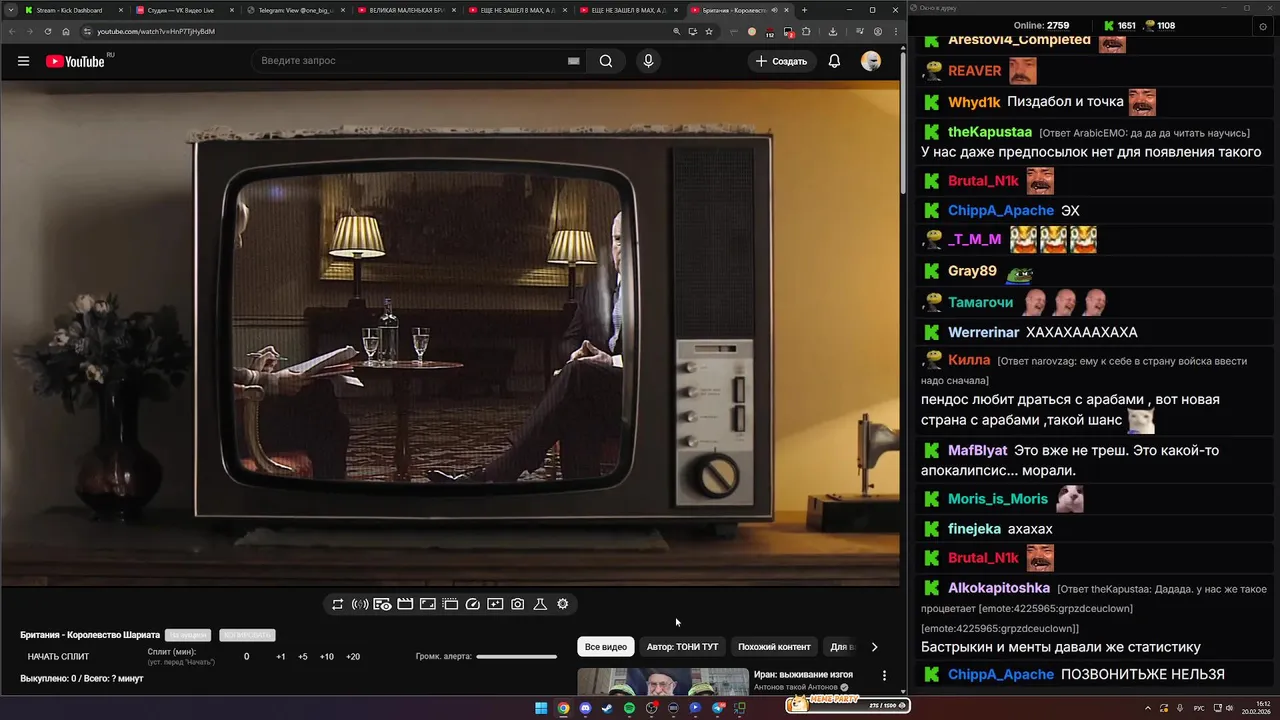Select the Автор: ТОНИ ТУТ chip

(x=683, y=647)
